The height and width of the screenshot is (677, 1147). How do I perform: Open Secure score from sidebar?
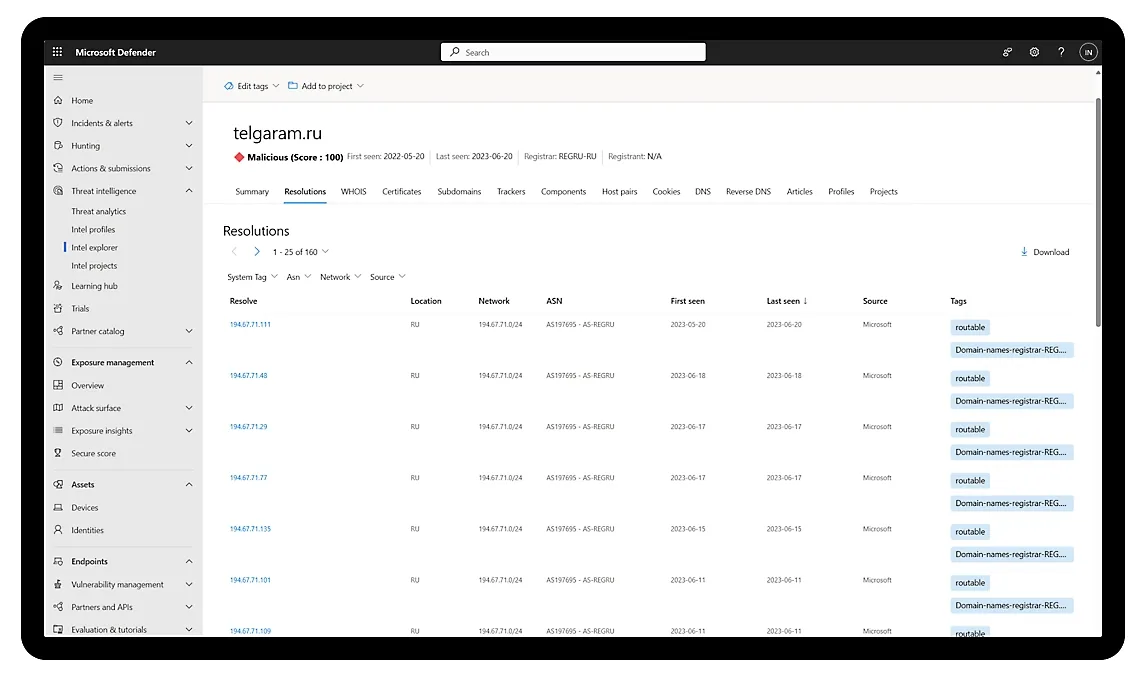click(x=93, y=453)
